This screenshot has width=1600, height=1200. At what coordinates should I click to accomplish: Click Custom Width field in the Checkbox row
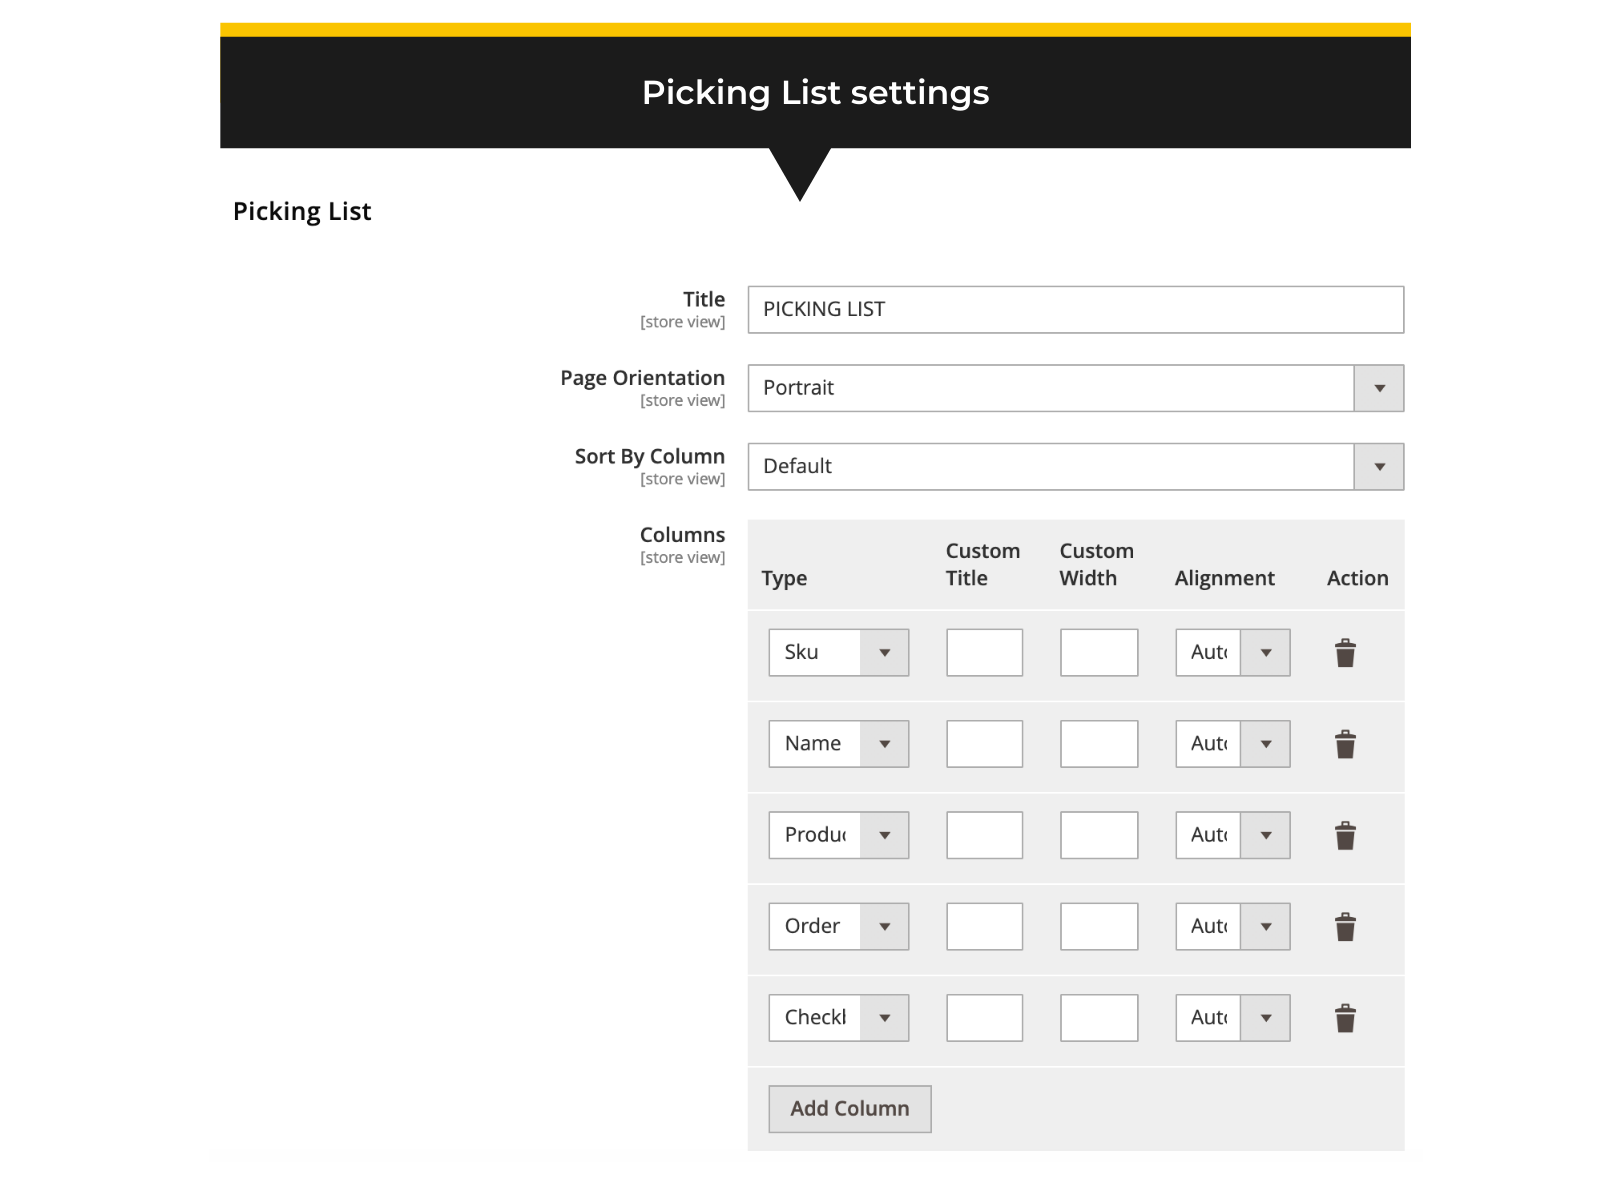click(1098, 1017)
